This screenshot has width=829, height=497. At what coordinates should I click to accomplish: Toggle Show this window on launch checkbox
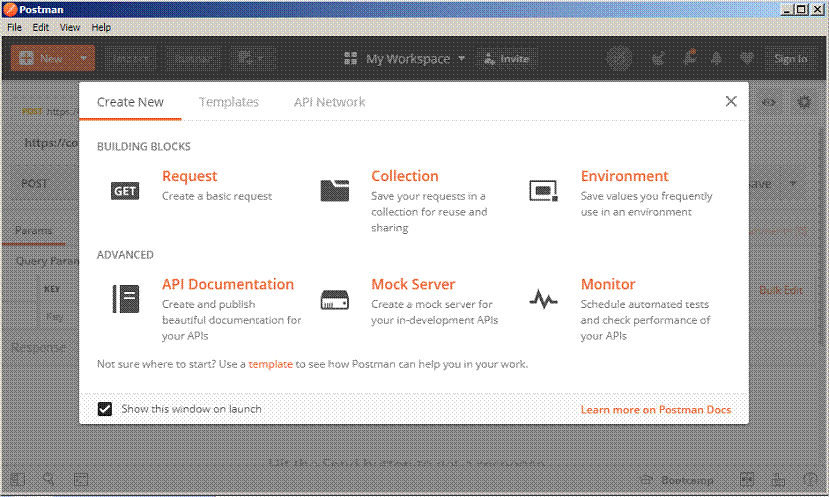click(105, 409)
